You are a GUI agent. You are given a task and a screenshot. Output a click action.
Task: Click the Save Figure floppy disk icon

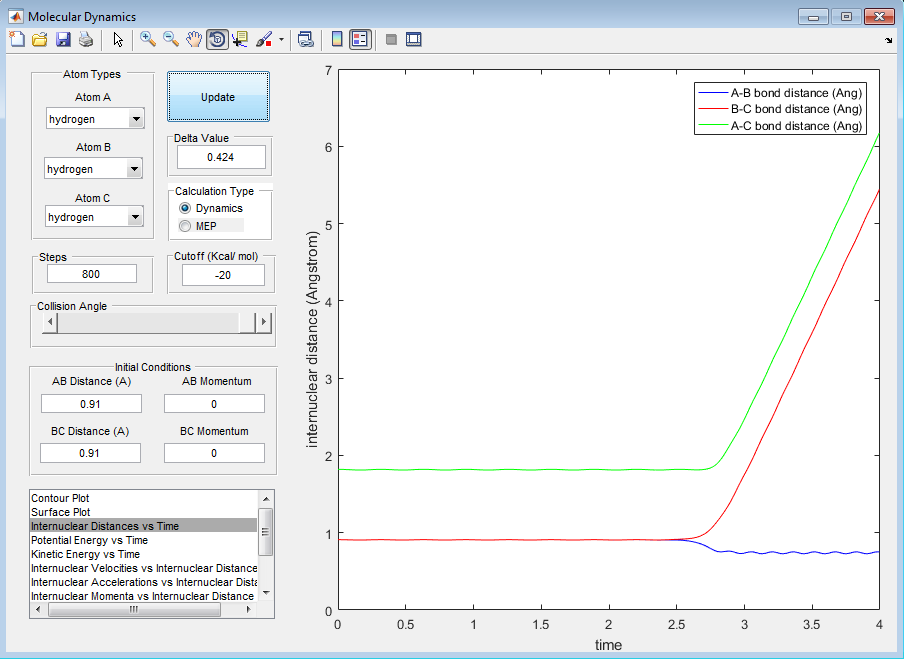coord(63,40)
